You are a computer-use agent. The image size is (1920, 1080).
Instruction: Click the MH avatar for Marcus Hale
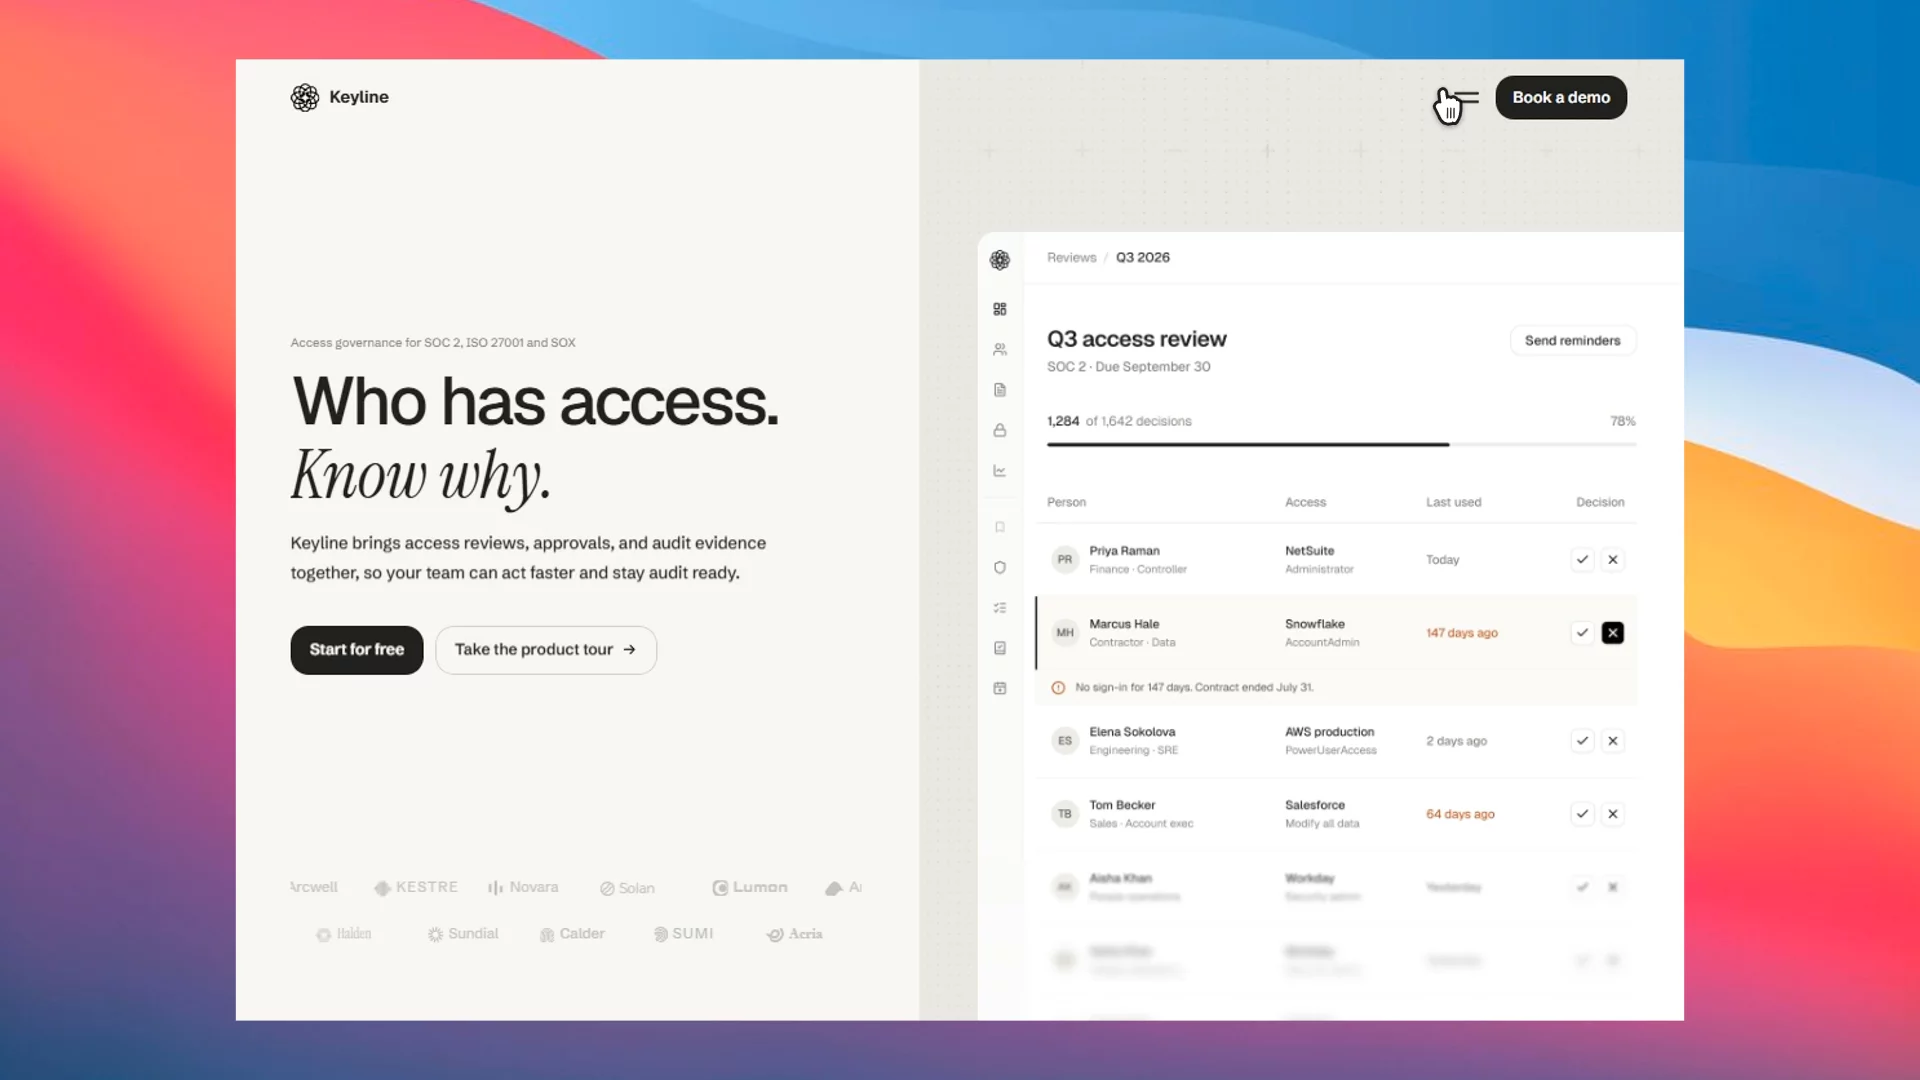coord(1065,632)
